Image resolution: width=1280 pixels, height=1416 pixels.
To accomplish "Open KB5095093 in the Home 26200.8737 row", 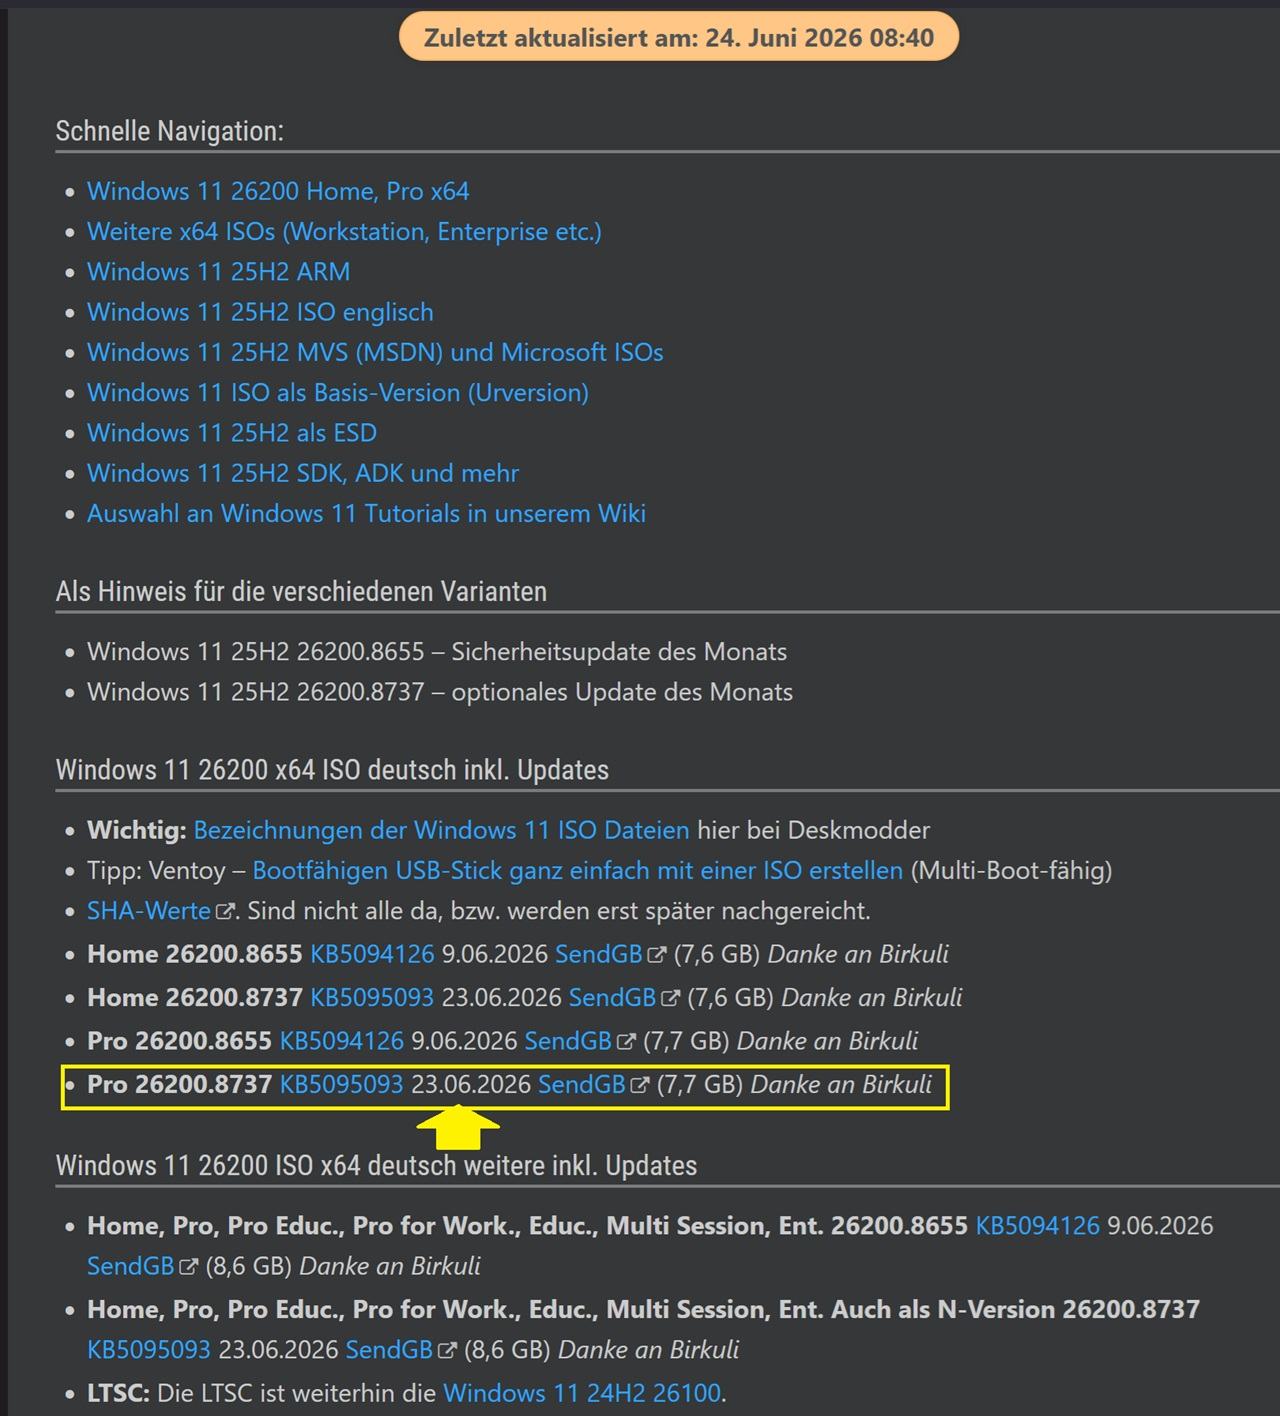I will point(372,997).
